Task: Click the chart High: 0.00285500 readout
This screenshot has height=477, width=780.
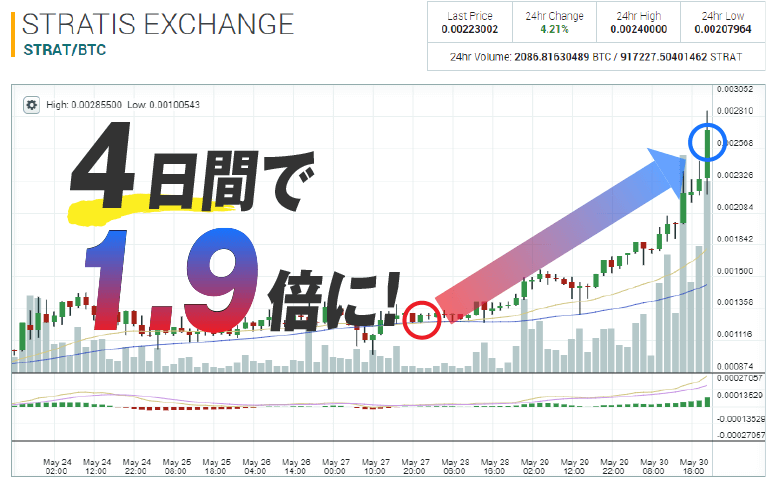Action: pyautogui.click(x=84, y=105)
